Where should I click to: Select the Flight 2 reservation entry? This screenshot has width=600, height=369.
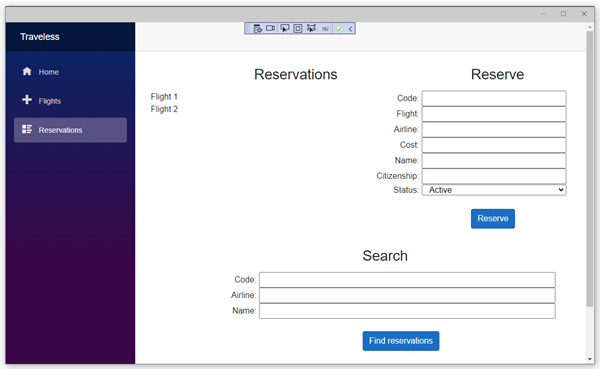click(x=164, y=109)
